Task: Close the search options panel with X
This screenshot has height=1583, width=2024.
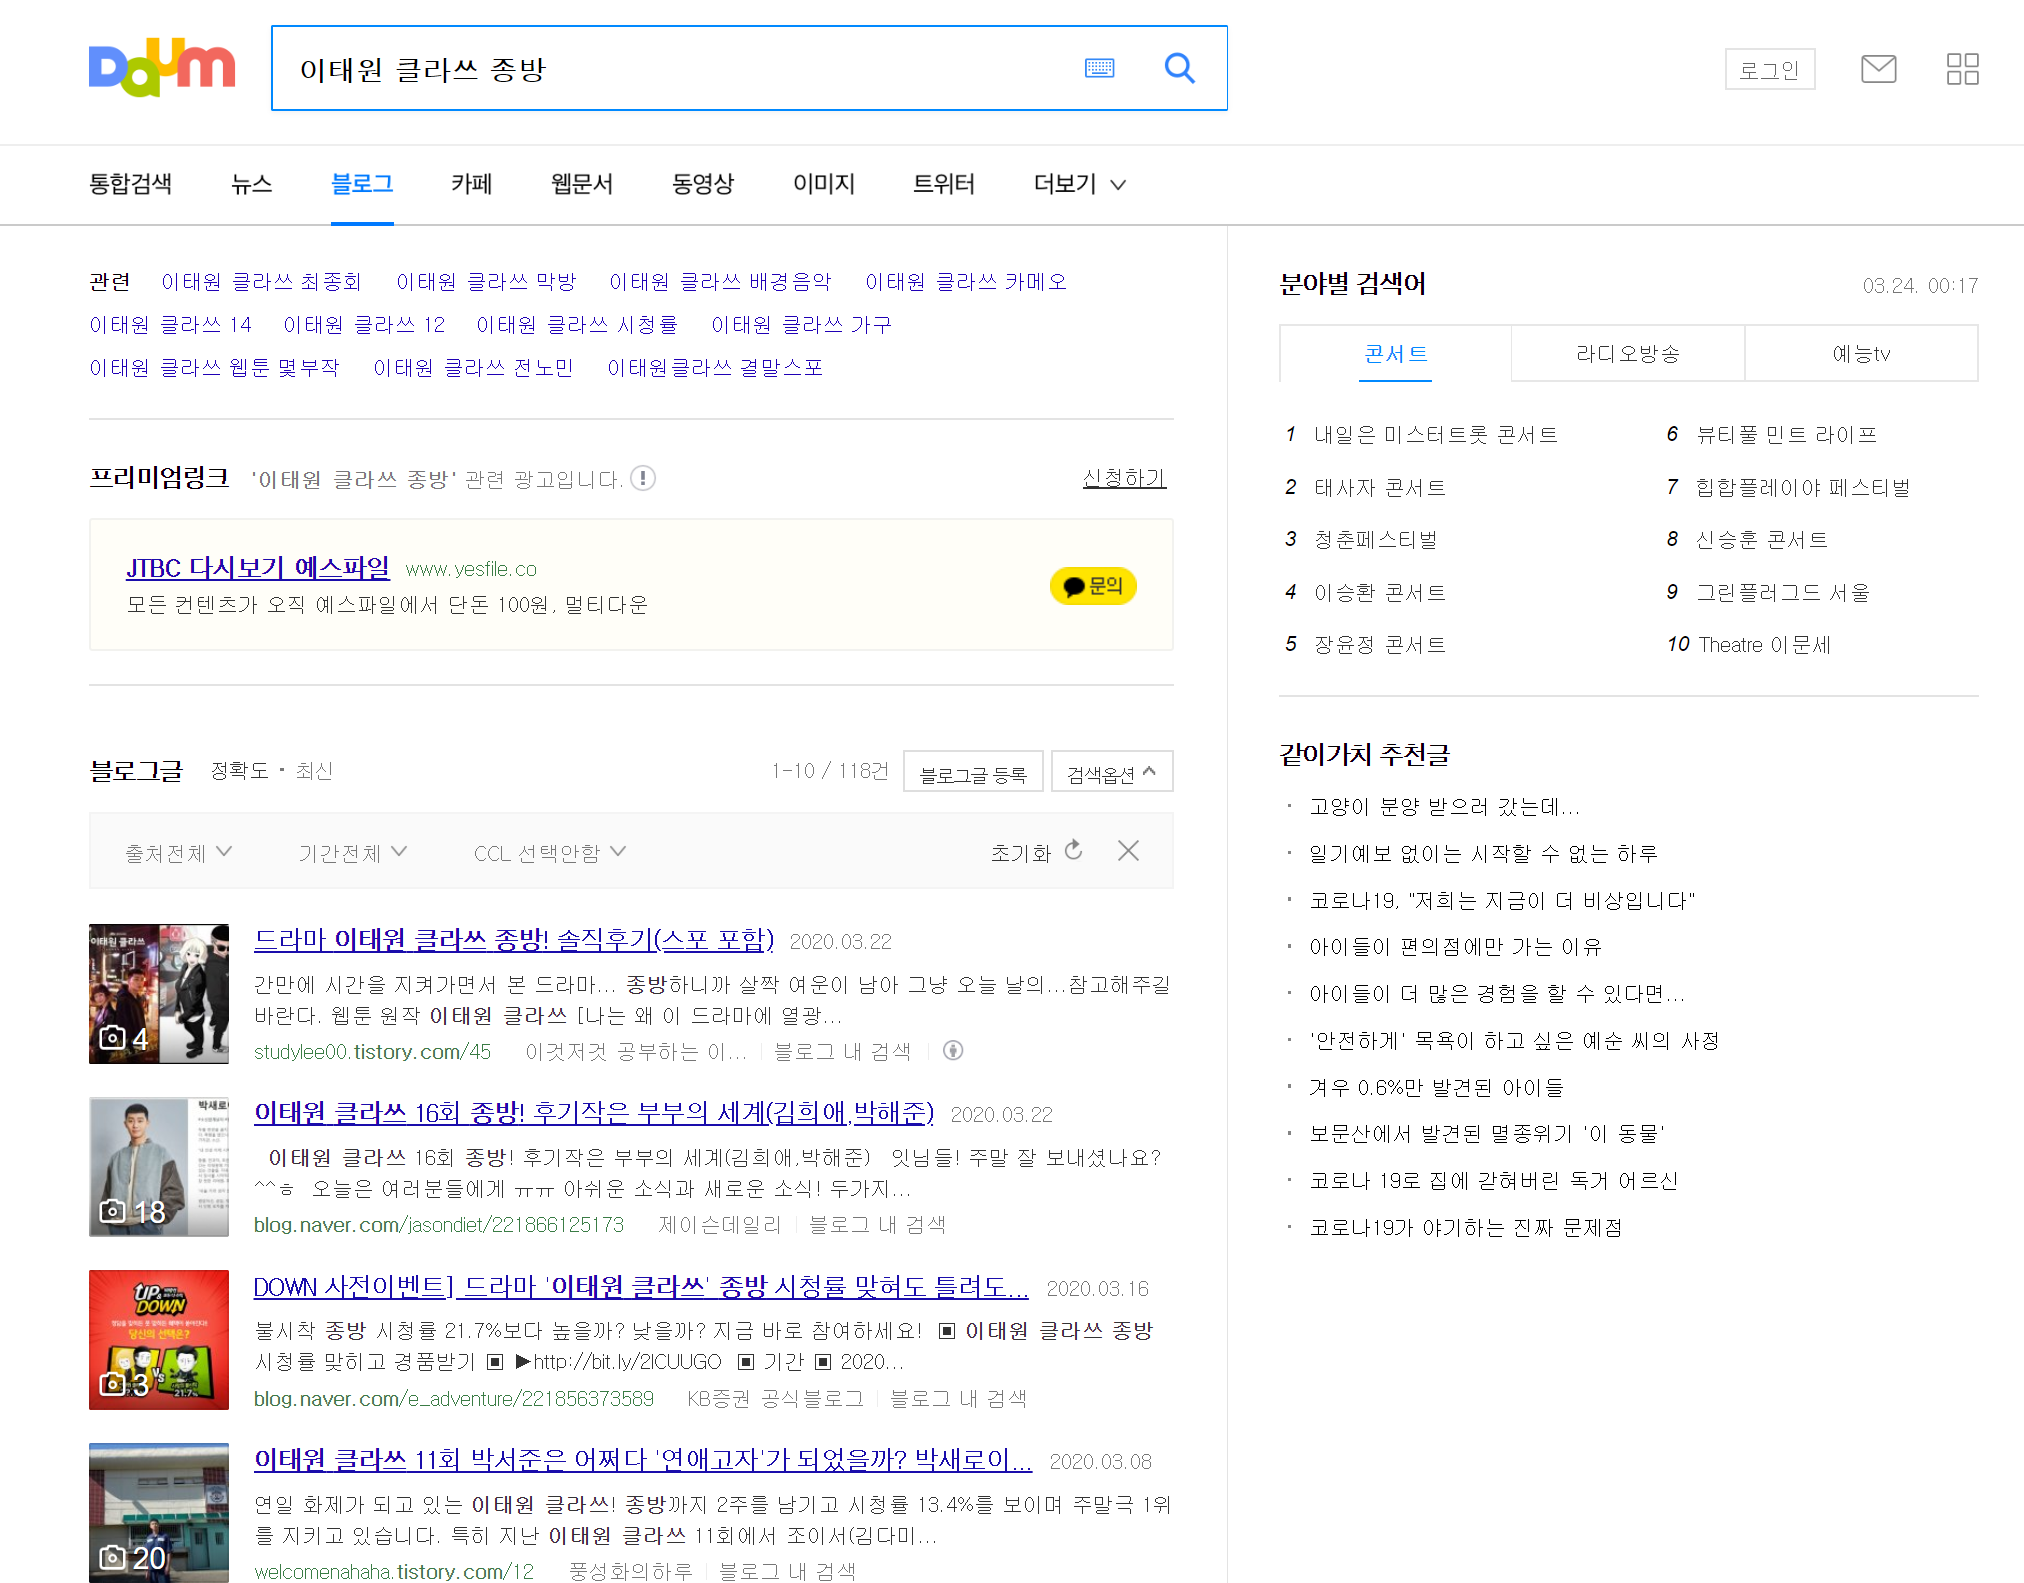Action: (1128, 851)
